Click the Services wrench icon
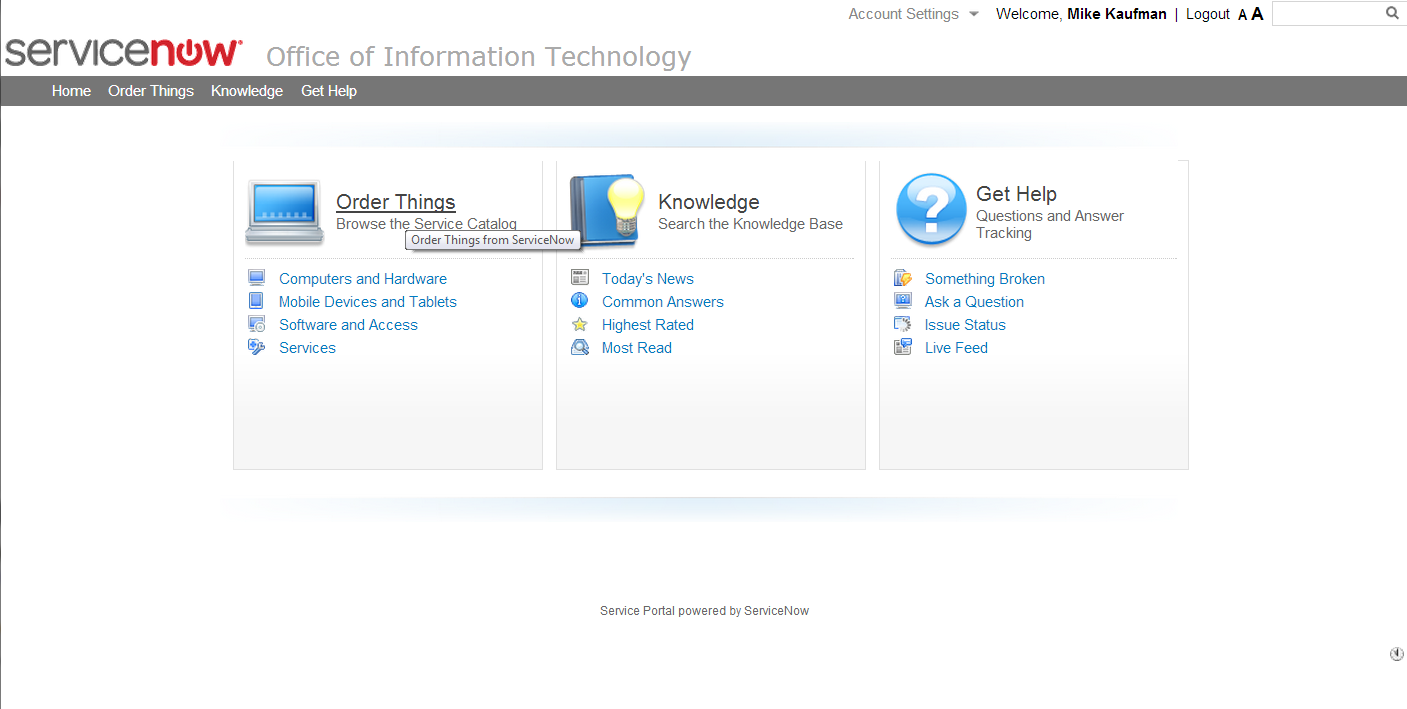Image resolution: width=1407 pixels, height=709 pixels. click(x=257, y=347)
